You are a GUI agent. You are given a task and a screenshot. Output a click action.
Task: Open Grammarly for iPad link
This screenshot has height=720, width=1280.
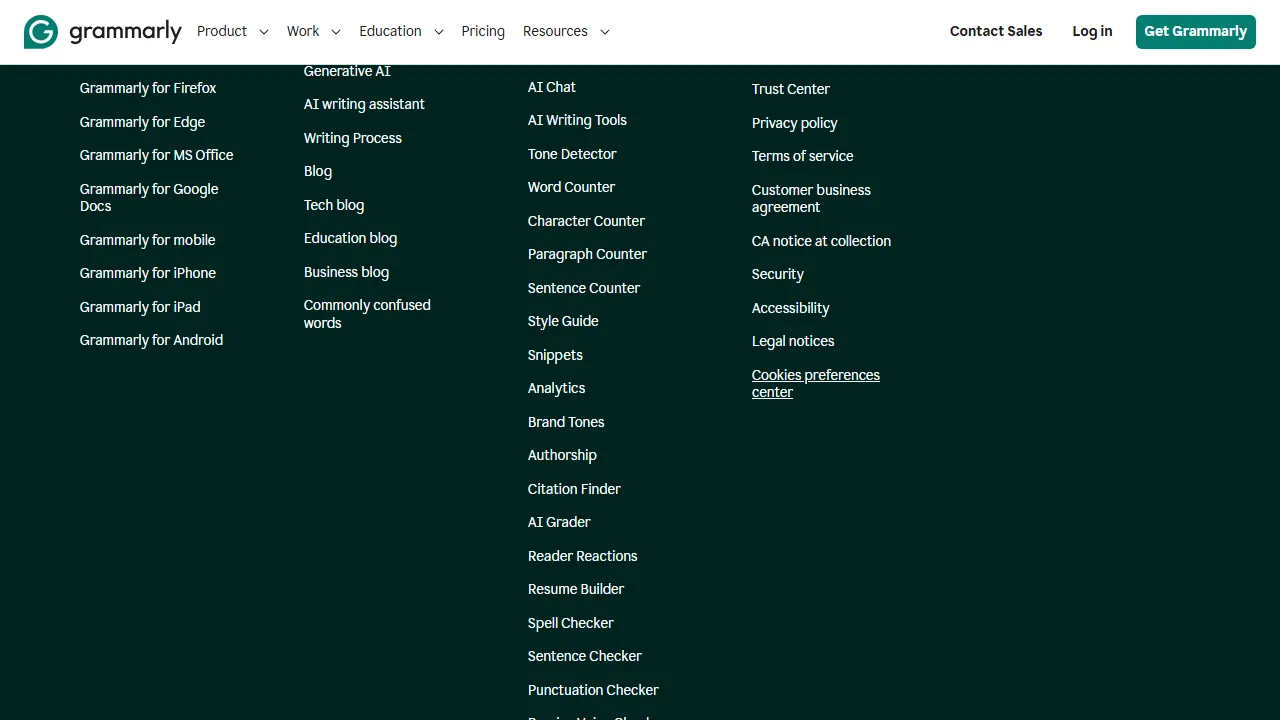pyautogui.click(x=140, y=307)
